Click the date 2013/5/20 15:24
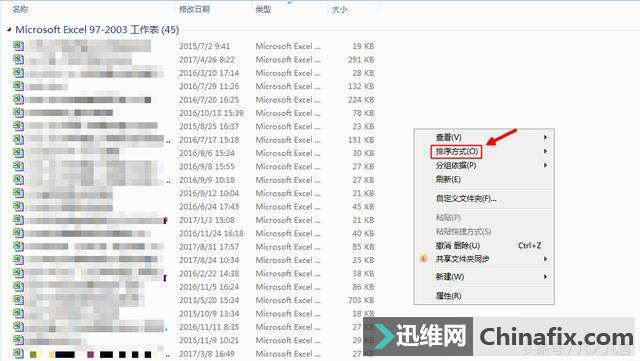Screen dimensions: 640x361 coord(209,300)
